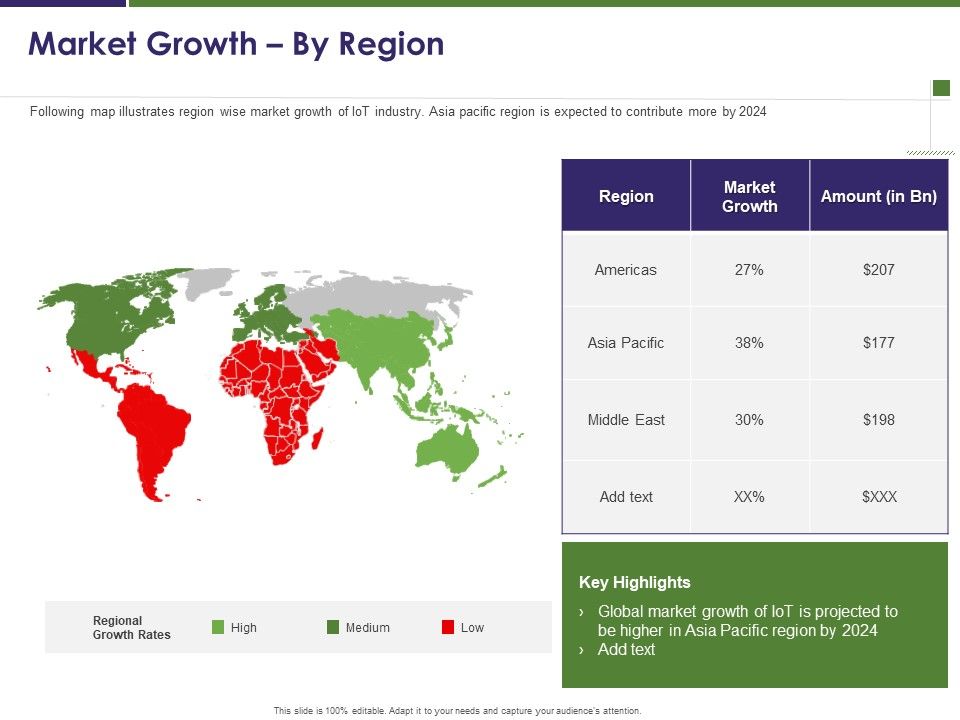Select the 'Market Growth – By Region' title
The height and width of the screenshot is (720, 960).
pos(236,44)
